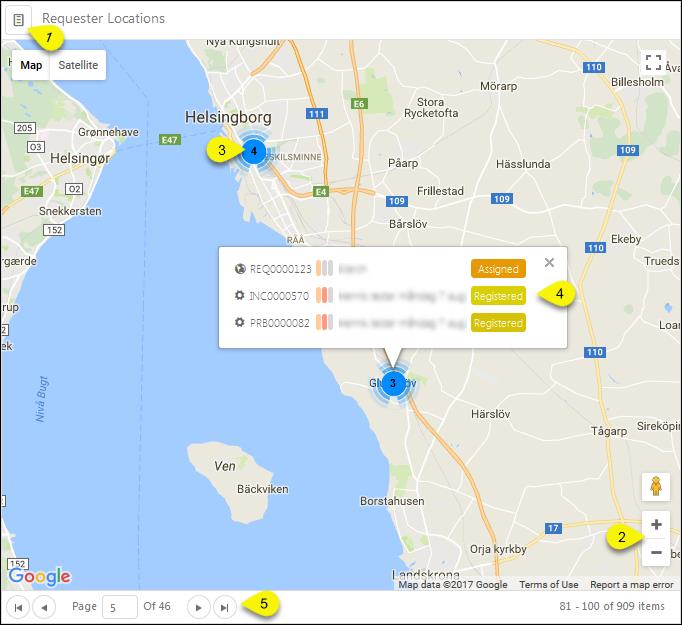Switch to Satellite view
The image size is (682, 625).
click(78, 65)
